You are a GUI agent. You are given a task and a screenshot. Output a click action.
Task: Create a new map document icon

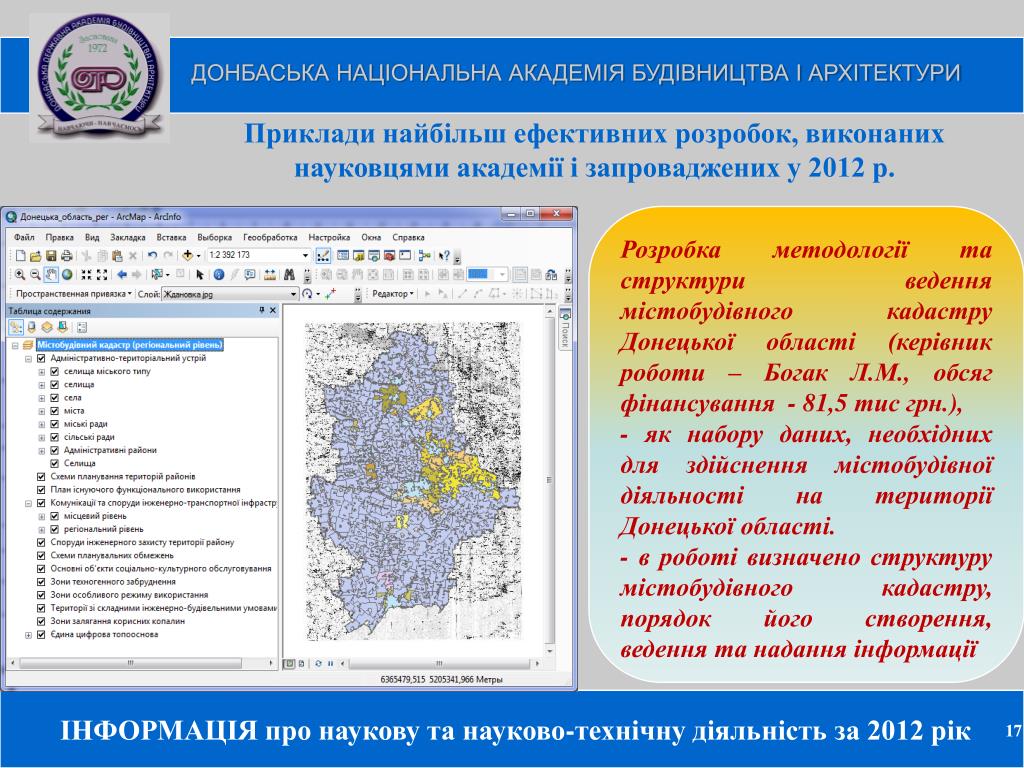click(x=20, y=256)
